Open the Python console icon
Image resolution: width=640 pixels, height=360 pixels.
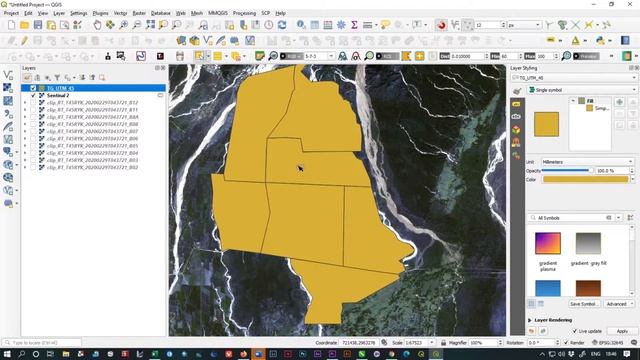(600, 40)
